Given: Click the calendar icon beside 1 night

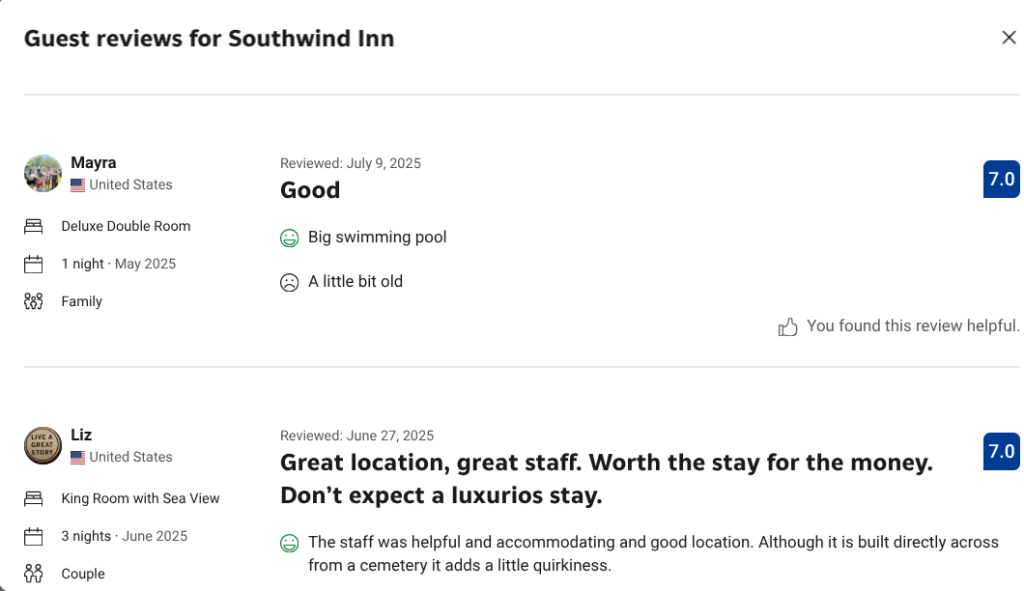Looking at the screenshot, I should [34, 264].
